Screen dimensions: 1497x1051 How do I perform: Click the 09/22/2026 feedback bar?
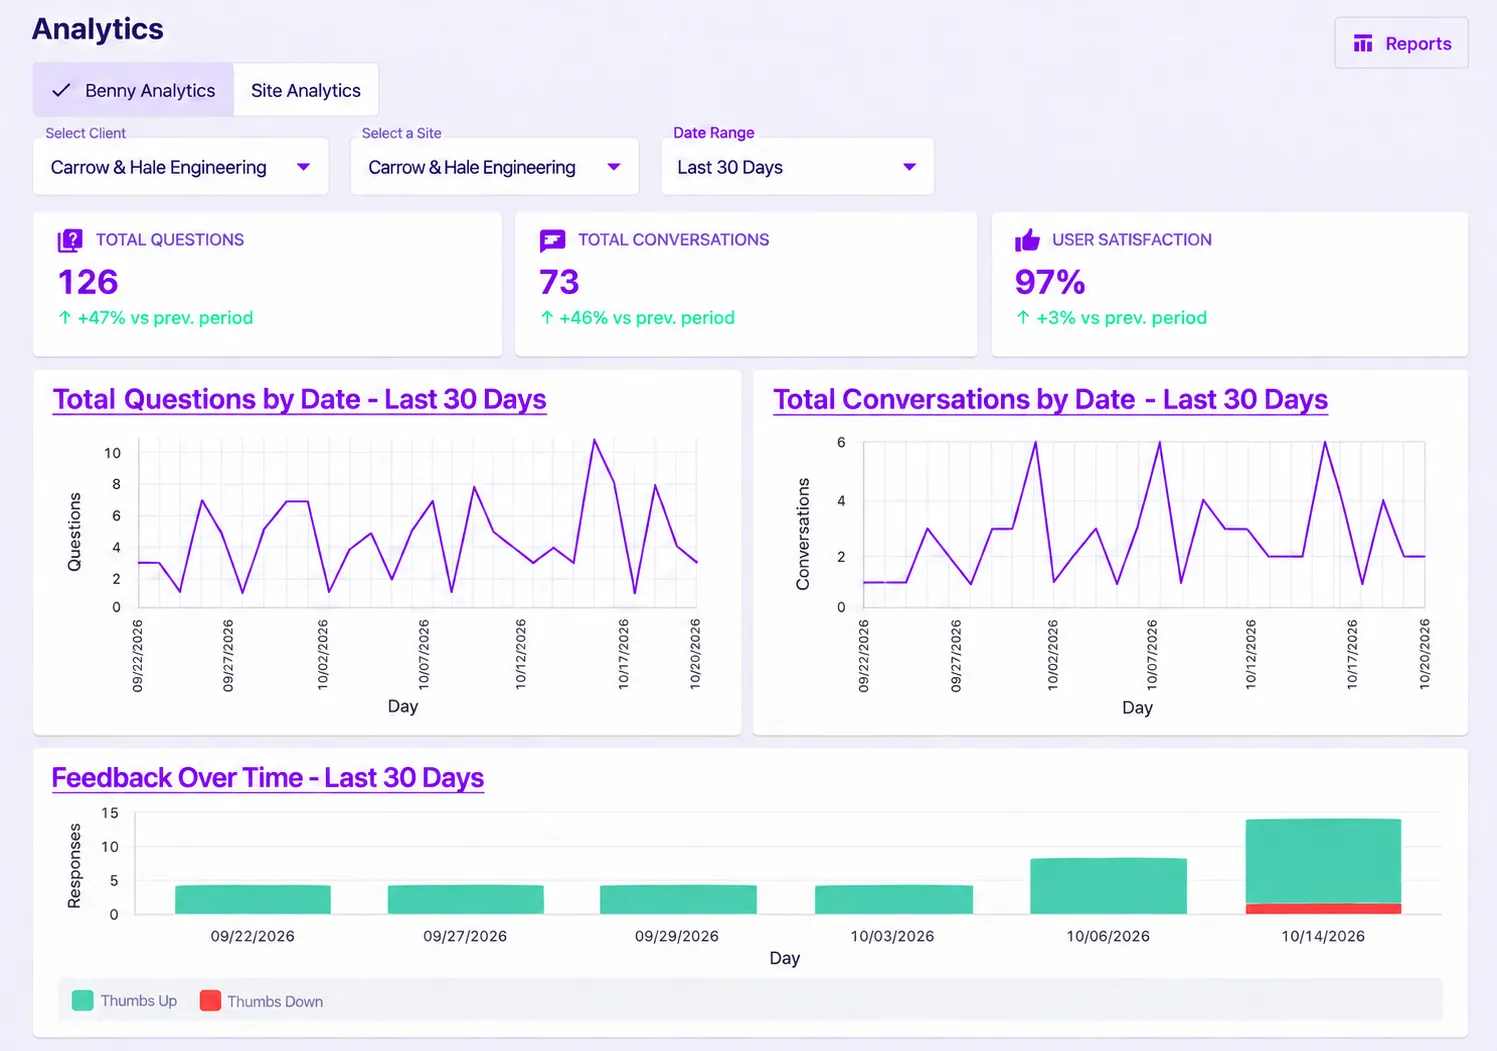[253, 899]
